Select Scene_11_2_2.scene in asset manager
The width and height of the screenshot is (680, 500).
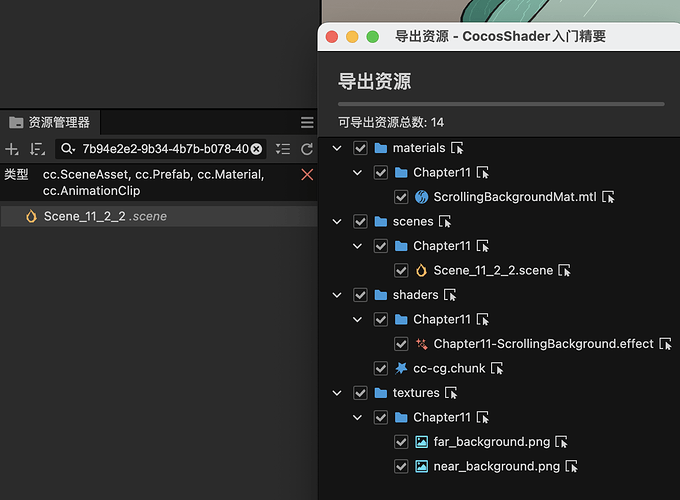point(159,216)
